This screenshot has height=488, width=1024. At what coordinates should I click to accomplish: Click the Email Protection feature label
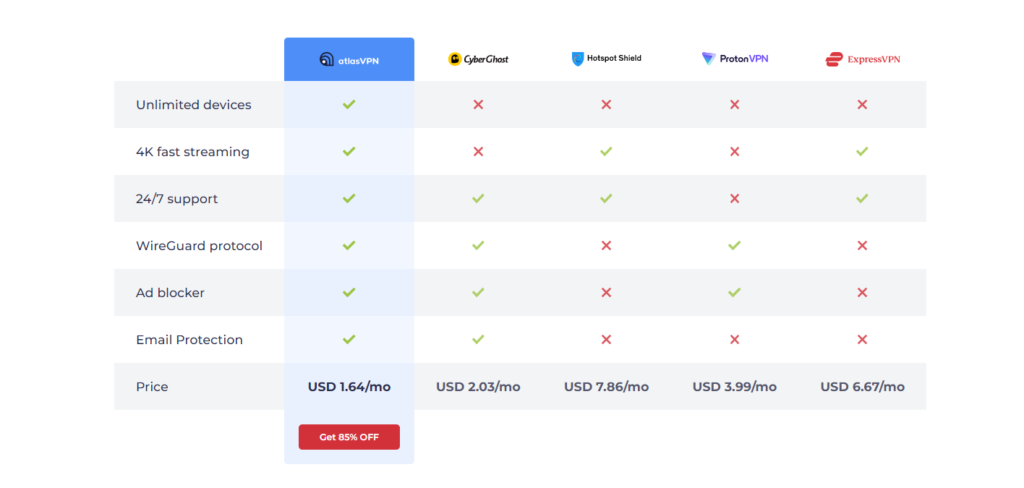(x=189, y=340)
